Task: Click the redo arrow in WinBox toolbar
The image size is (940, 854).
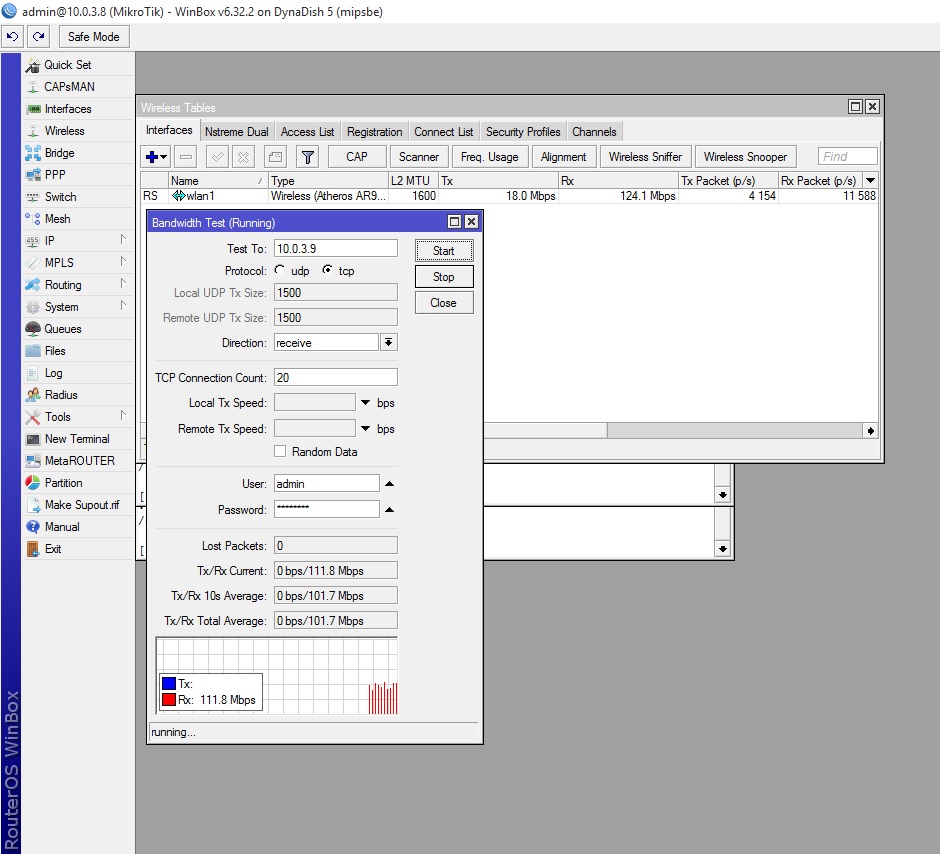Action: (38, 37)
